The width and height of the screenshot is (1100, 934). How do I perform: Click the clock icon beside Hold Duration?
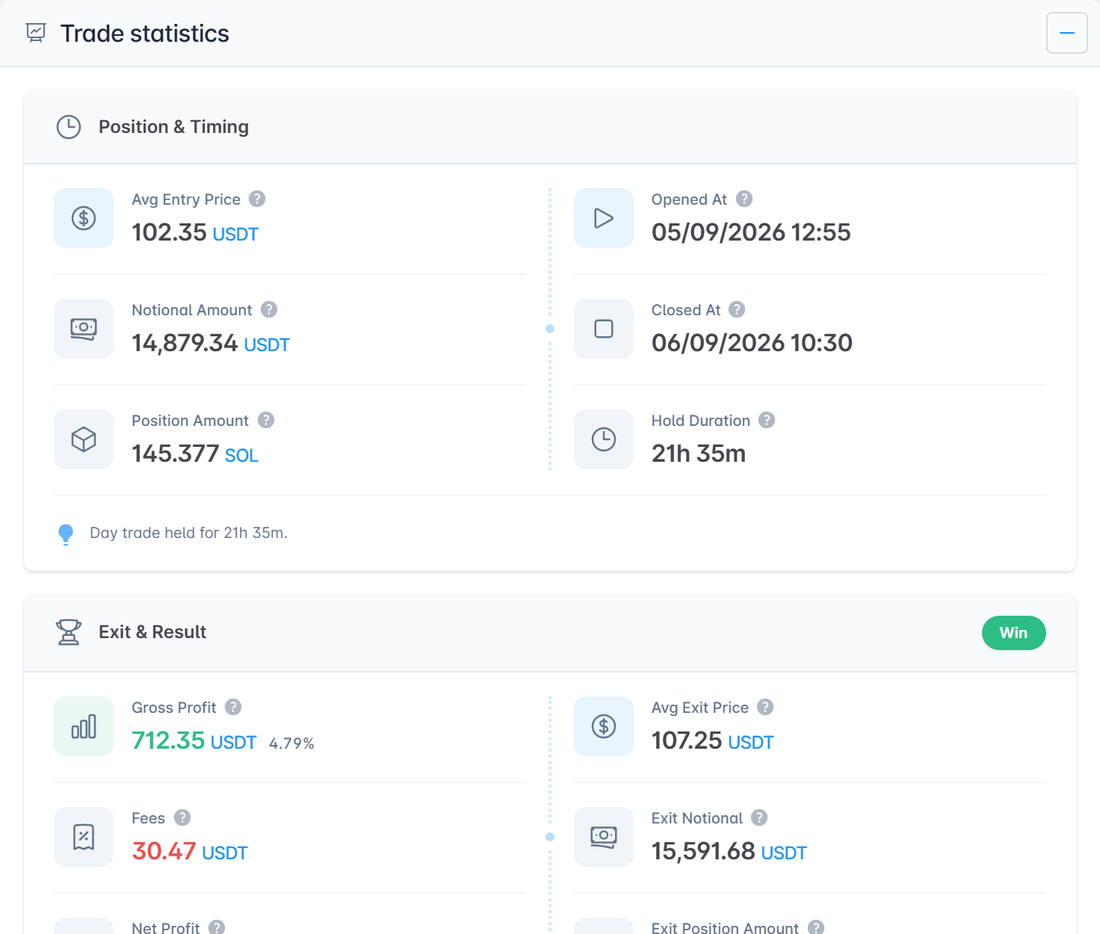pyautogui.click(x=603, y=439)
